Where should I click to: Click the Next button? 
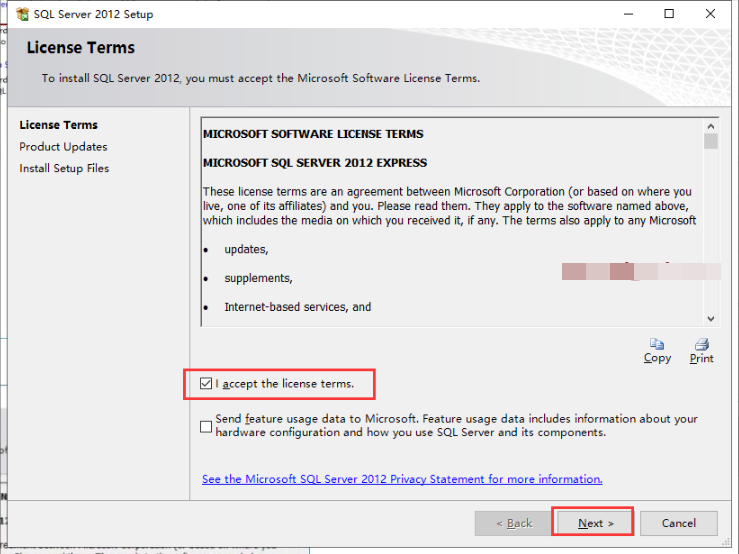point(596,523)
